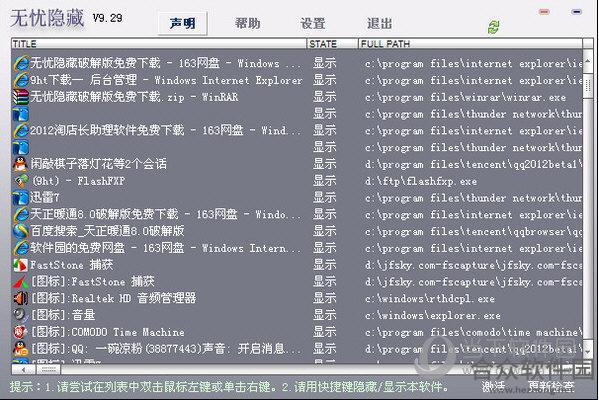Click the IE icon beside 无忧隐藏破解版免费下载 - 163网盘
The height and width of the screenshot is (400, 599).
21,63
